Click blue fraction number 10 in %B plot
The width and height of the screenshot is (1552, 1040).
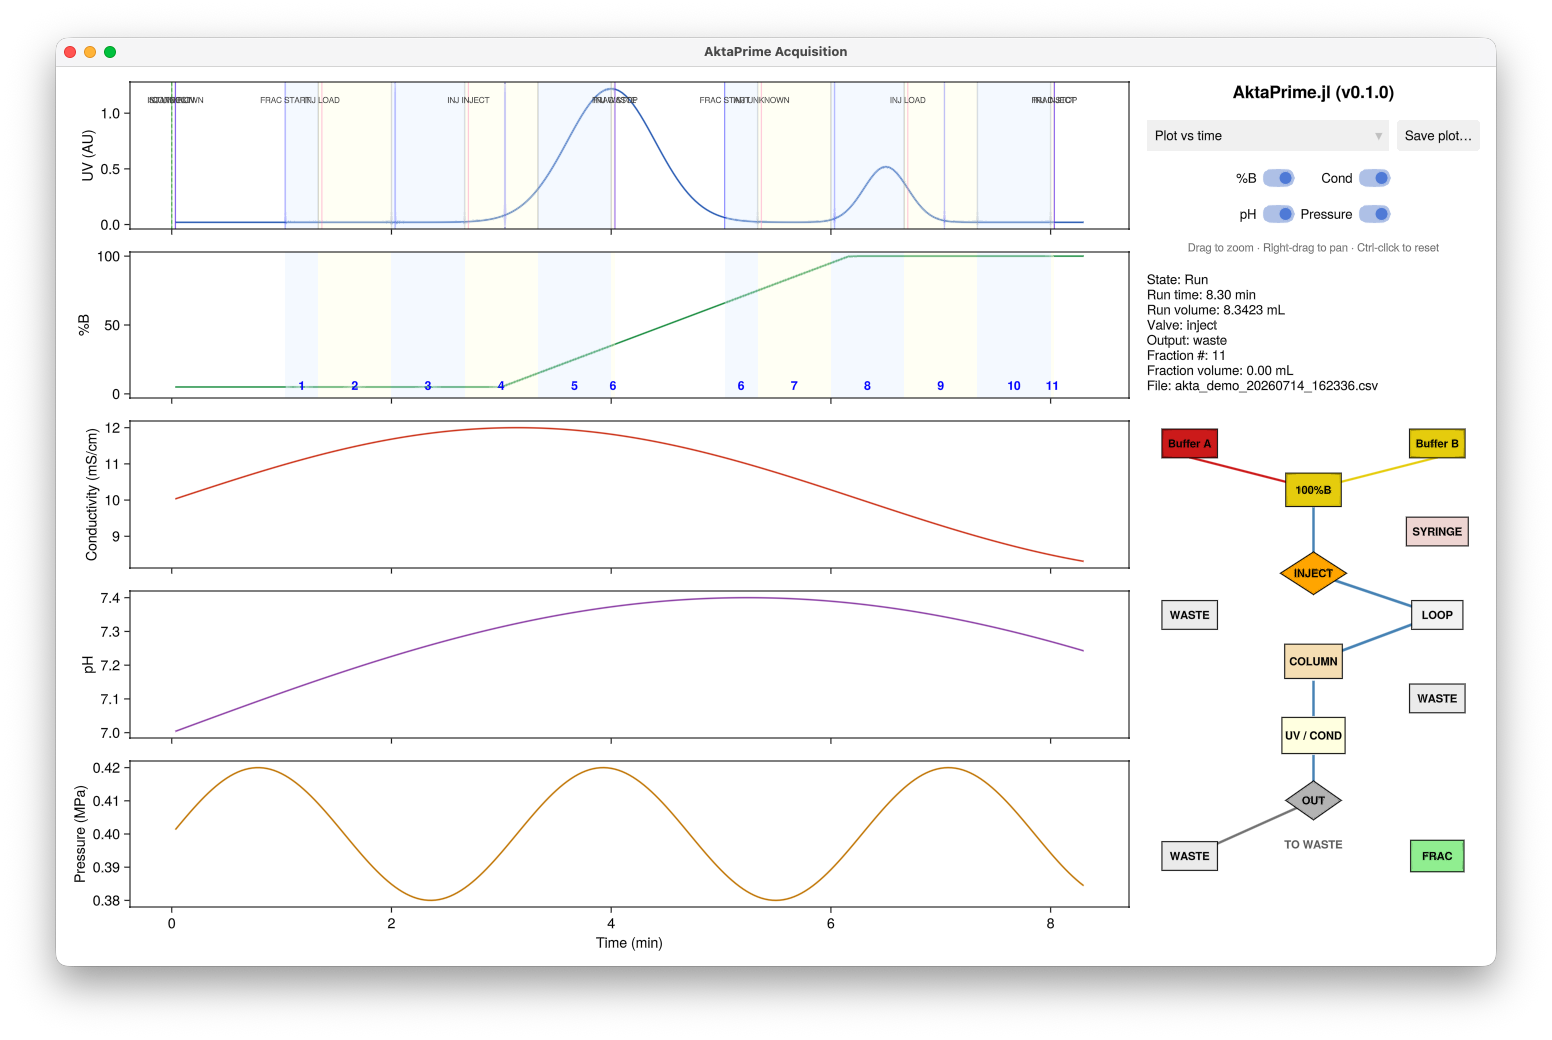point(1014,386)
